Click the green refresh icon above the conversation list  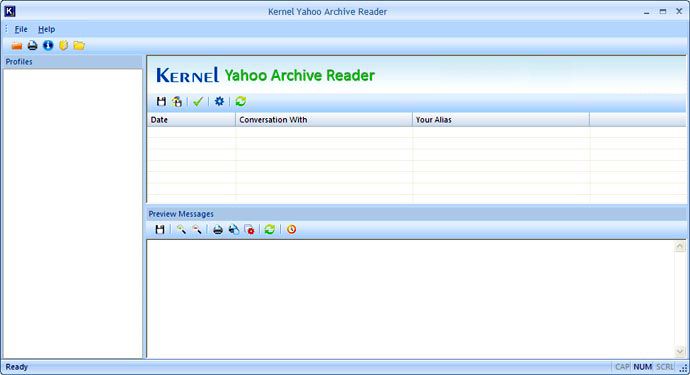tap(240, 102)
